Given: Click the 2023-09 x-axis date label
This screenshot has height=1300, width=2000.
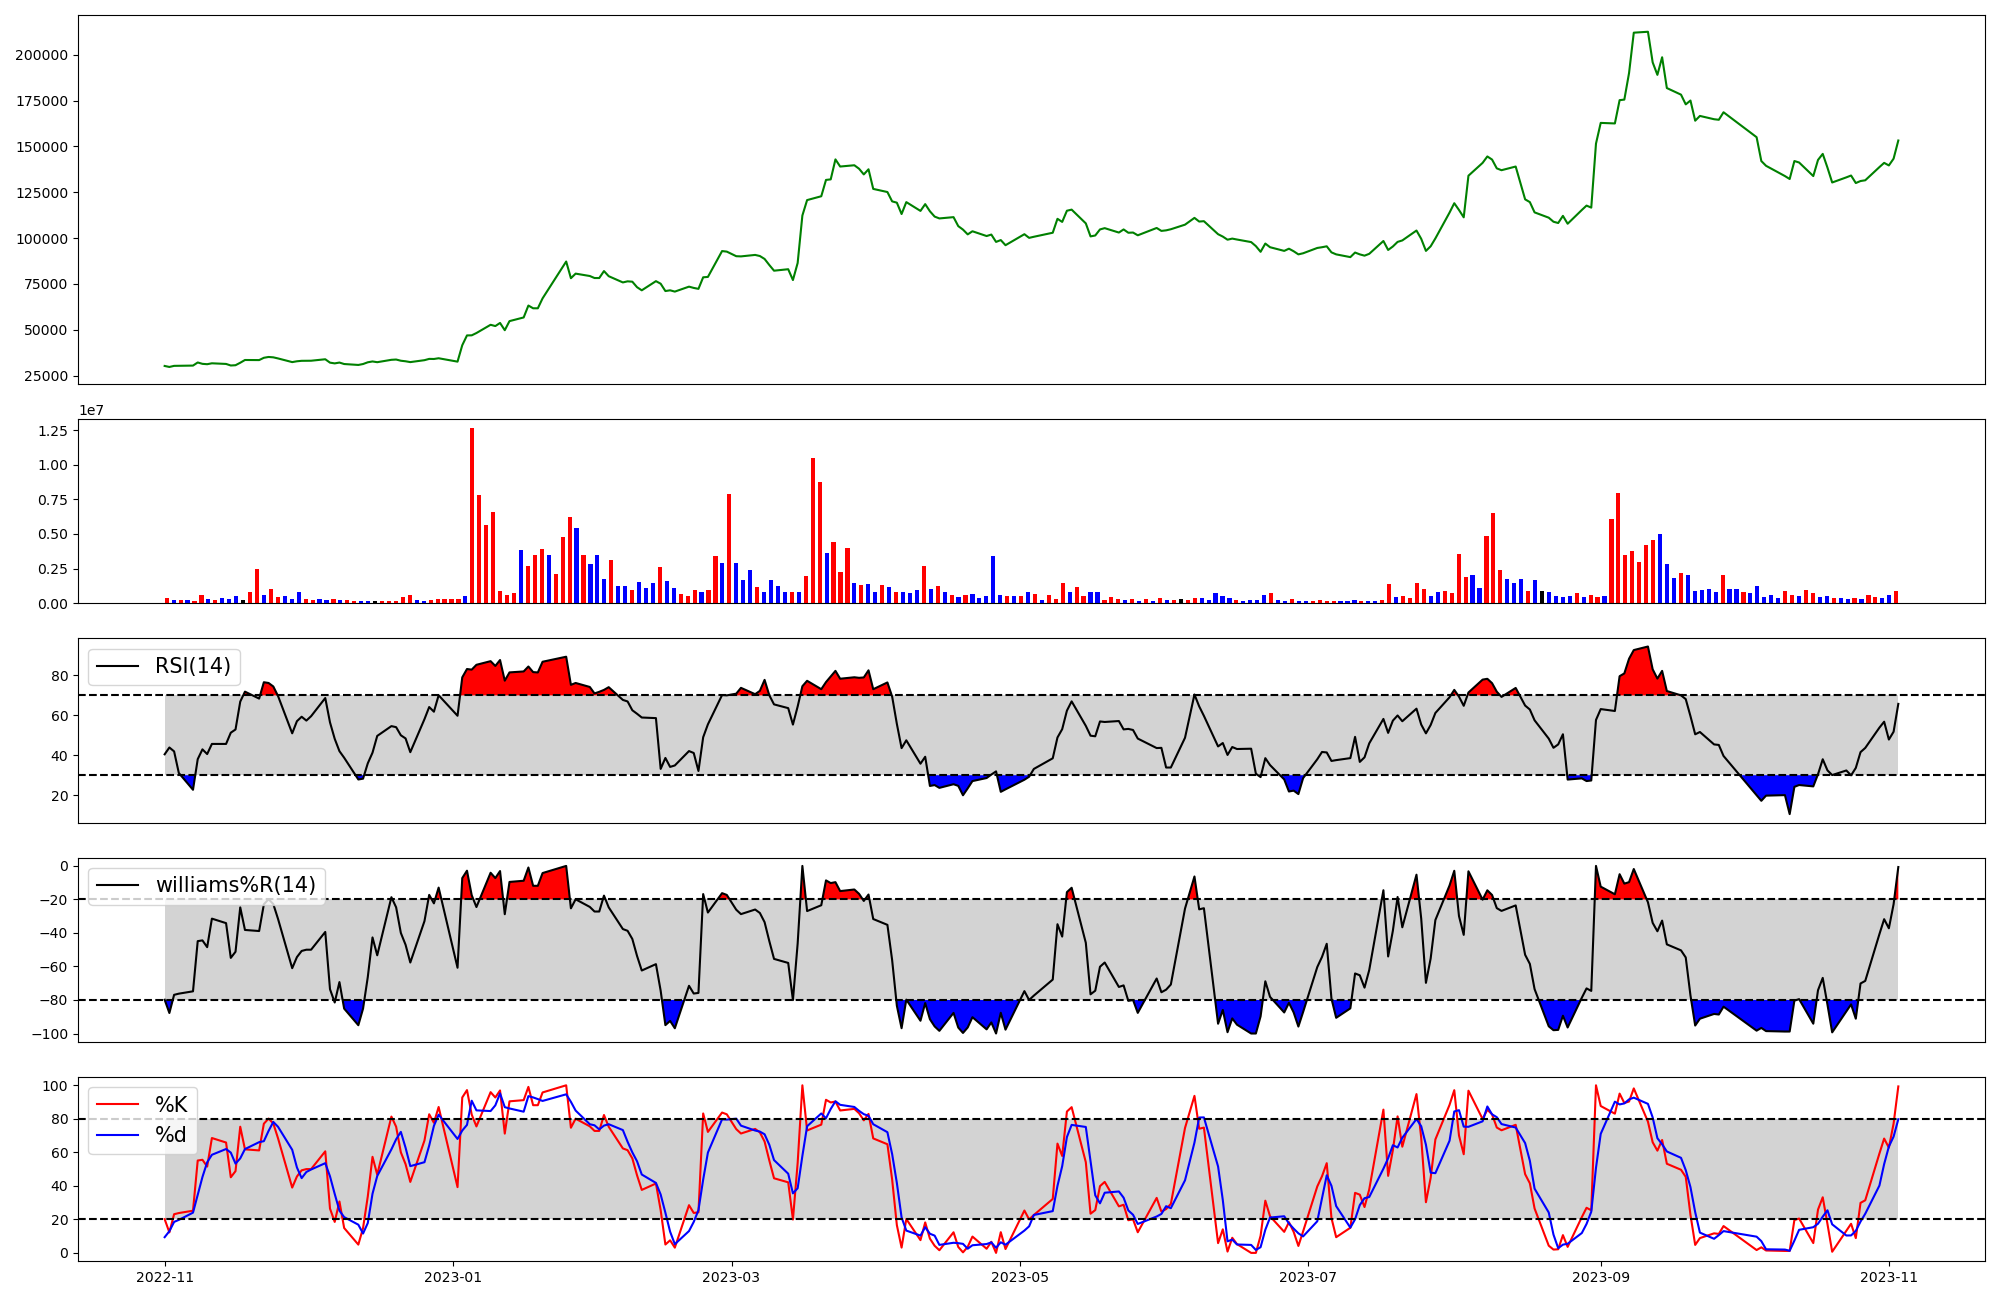Looking at the screenshot, I should tap(1601, 1277).
